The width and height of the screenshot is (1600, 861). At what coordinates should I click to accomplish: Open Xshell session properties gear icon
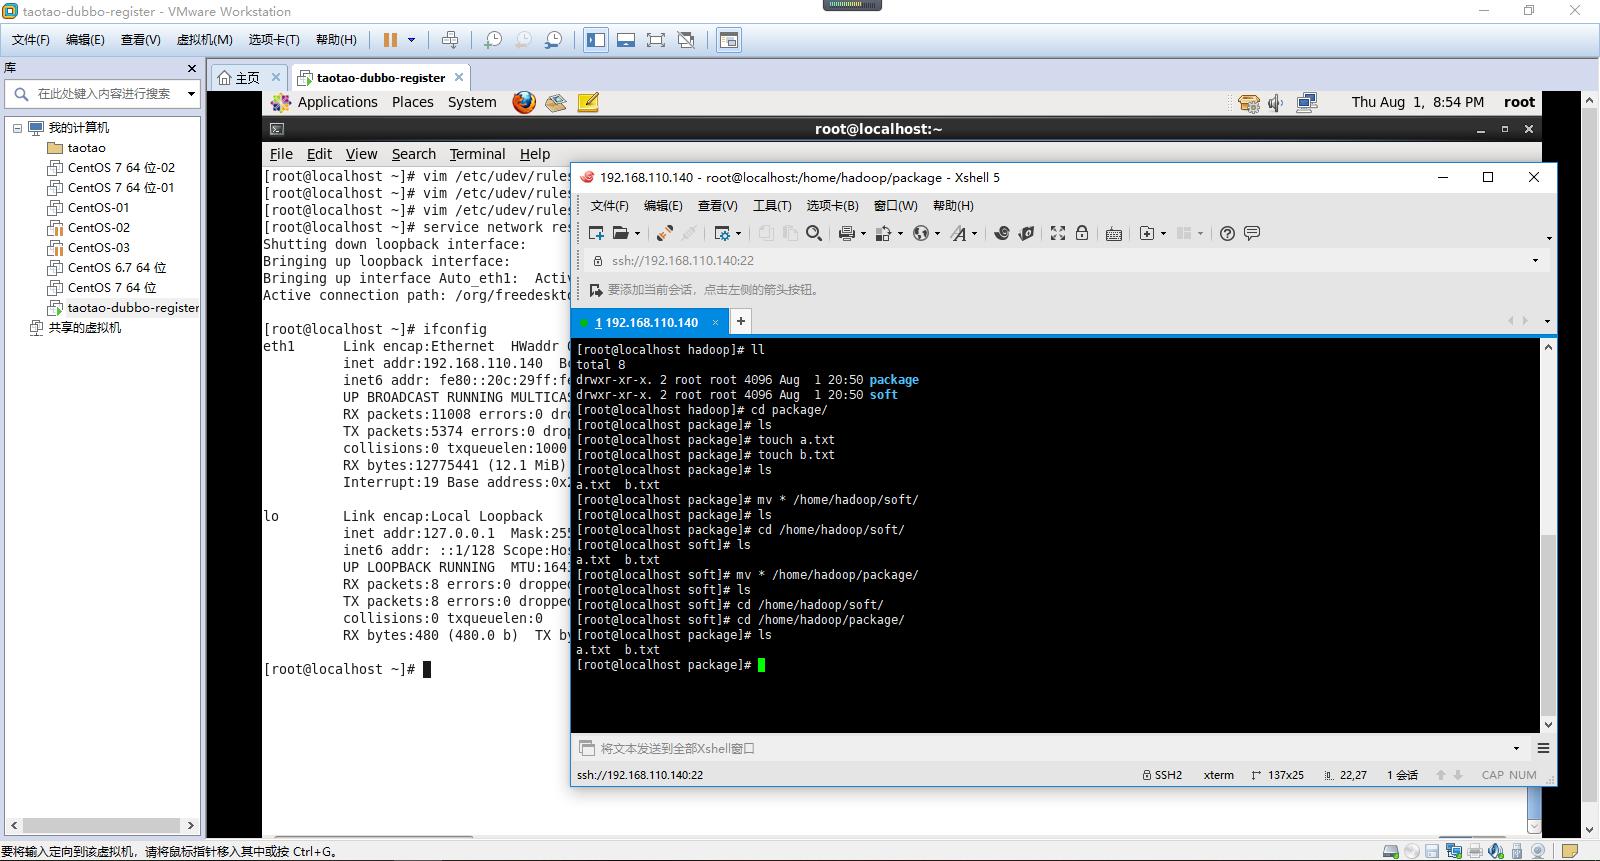coord(722,233)
